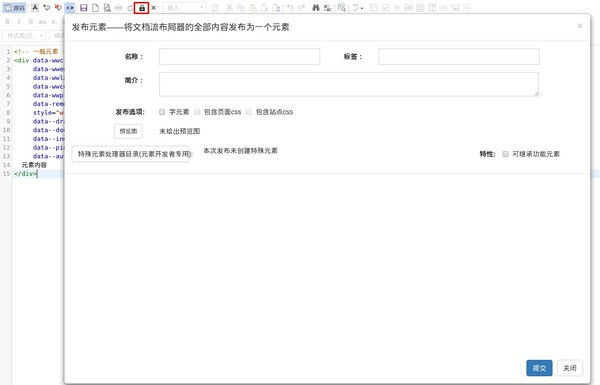Click the Bold B formatting icon
Viewport: 600px width, 385px height.
coord(7,22)
